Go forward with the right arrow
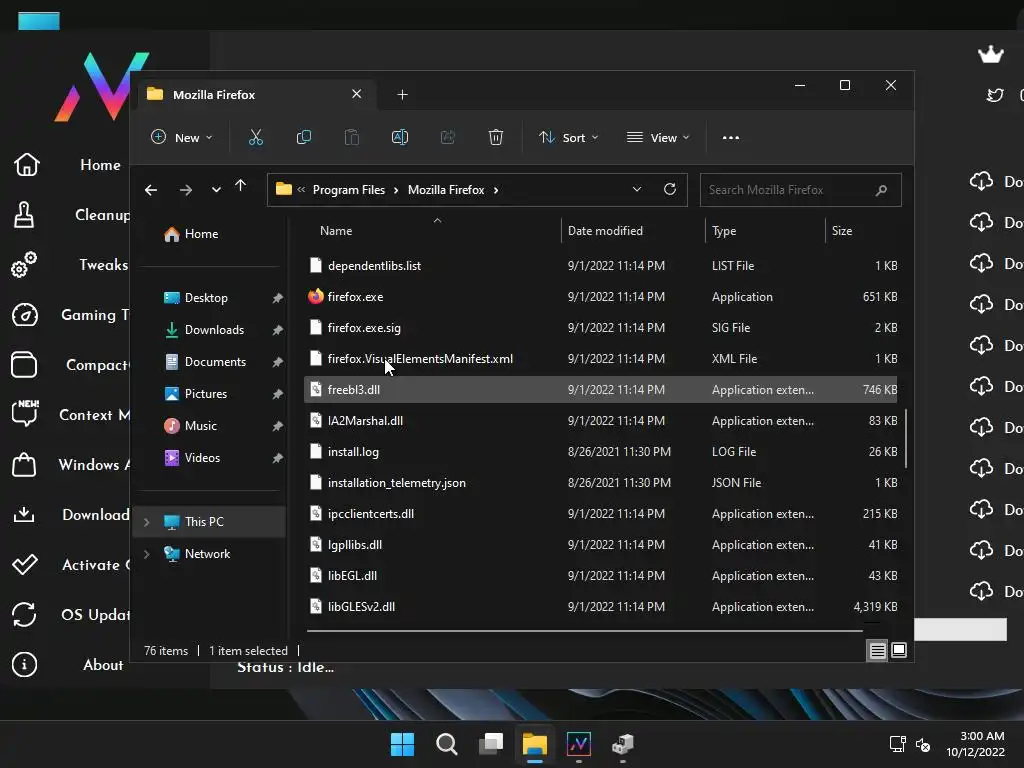The height and width of the screenshot is (768, 1024). pyautogui.click(x=186, y=190)
